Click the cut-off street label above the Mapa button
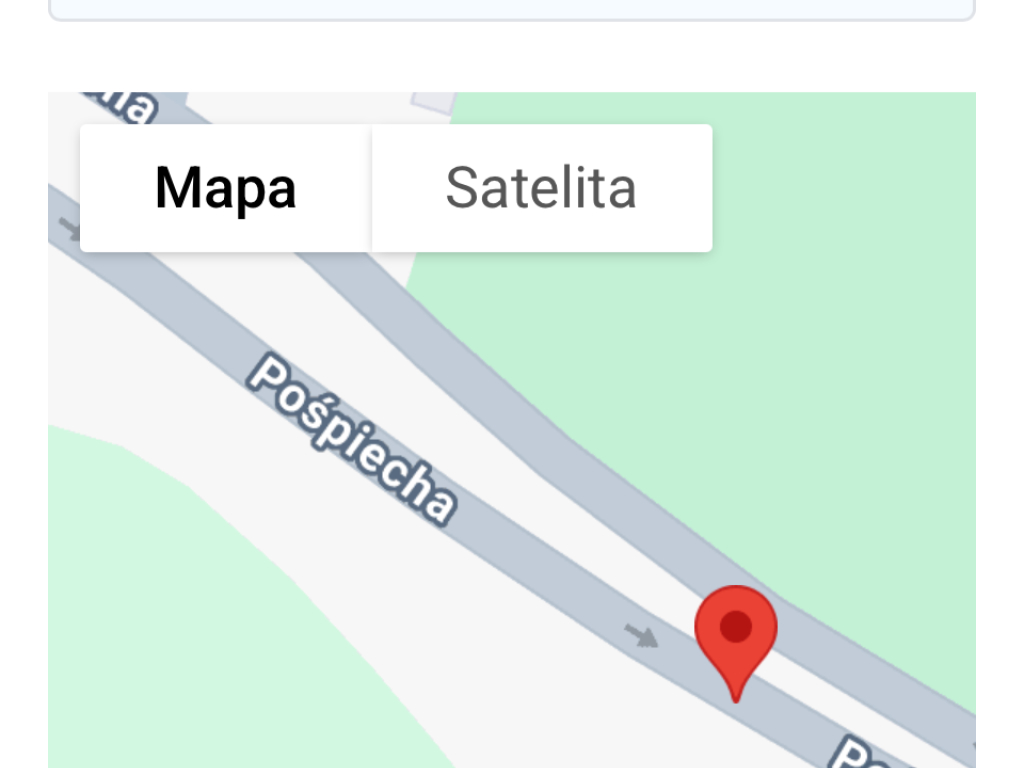 click(121, 106)
